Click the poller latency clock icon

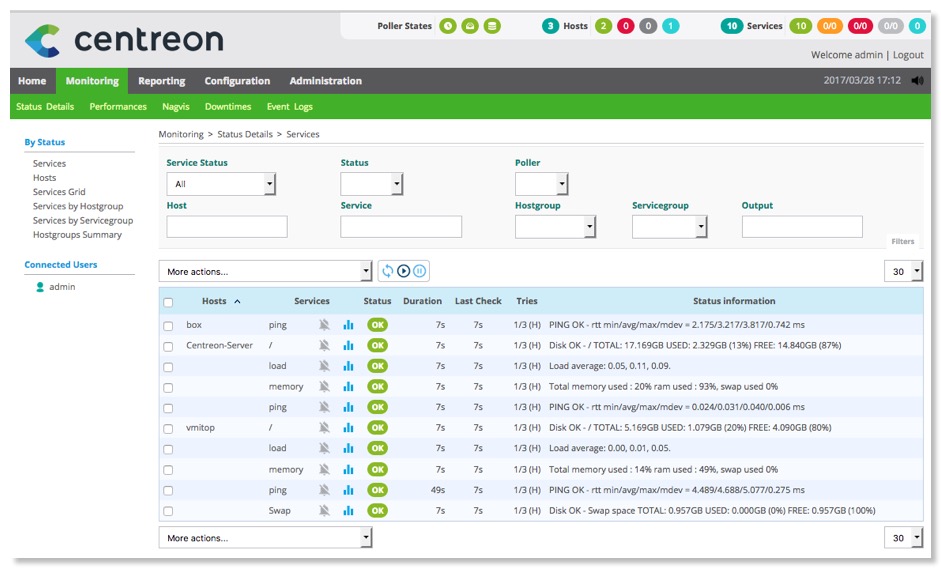click(449, 26)
